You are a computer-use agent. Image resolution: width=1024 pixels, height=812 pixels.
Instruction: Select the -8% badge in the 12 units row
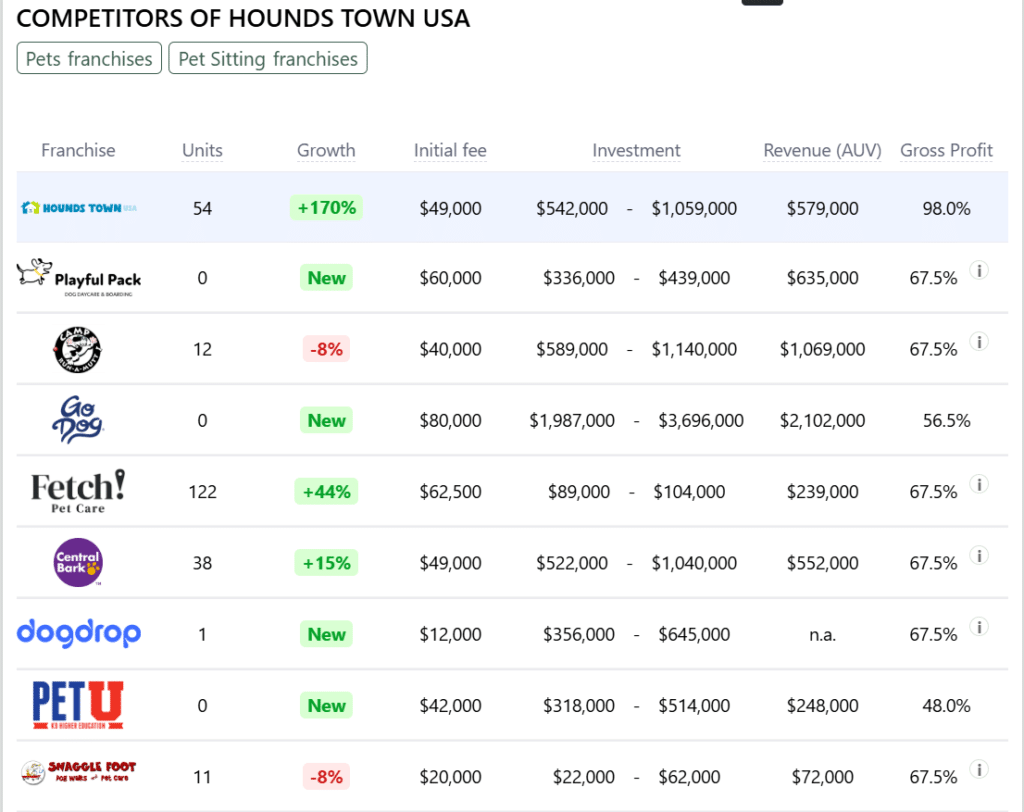pos(326,349)
